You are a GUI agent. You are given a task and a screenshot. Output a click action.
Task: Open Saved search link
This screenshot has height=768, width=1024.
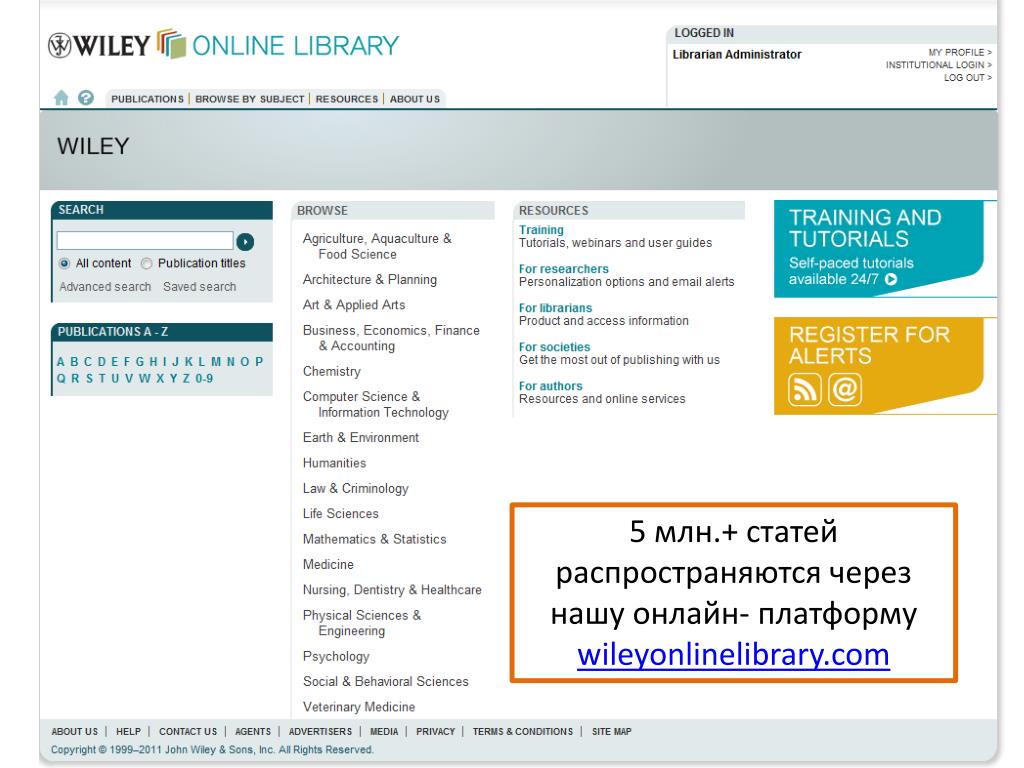pos(200,287)
